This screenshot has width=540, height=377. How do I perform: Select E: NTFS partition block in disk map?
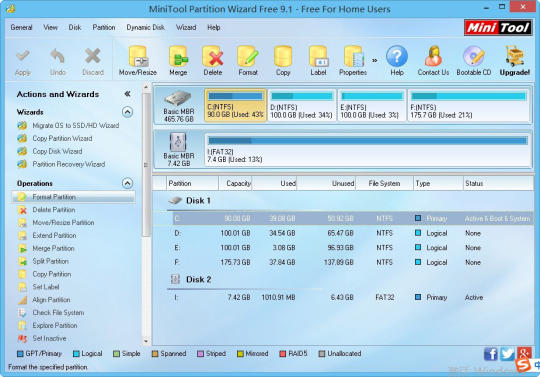click(372, 105)
